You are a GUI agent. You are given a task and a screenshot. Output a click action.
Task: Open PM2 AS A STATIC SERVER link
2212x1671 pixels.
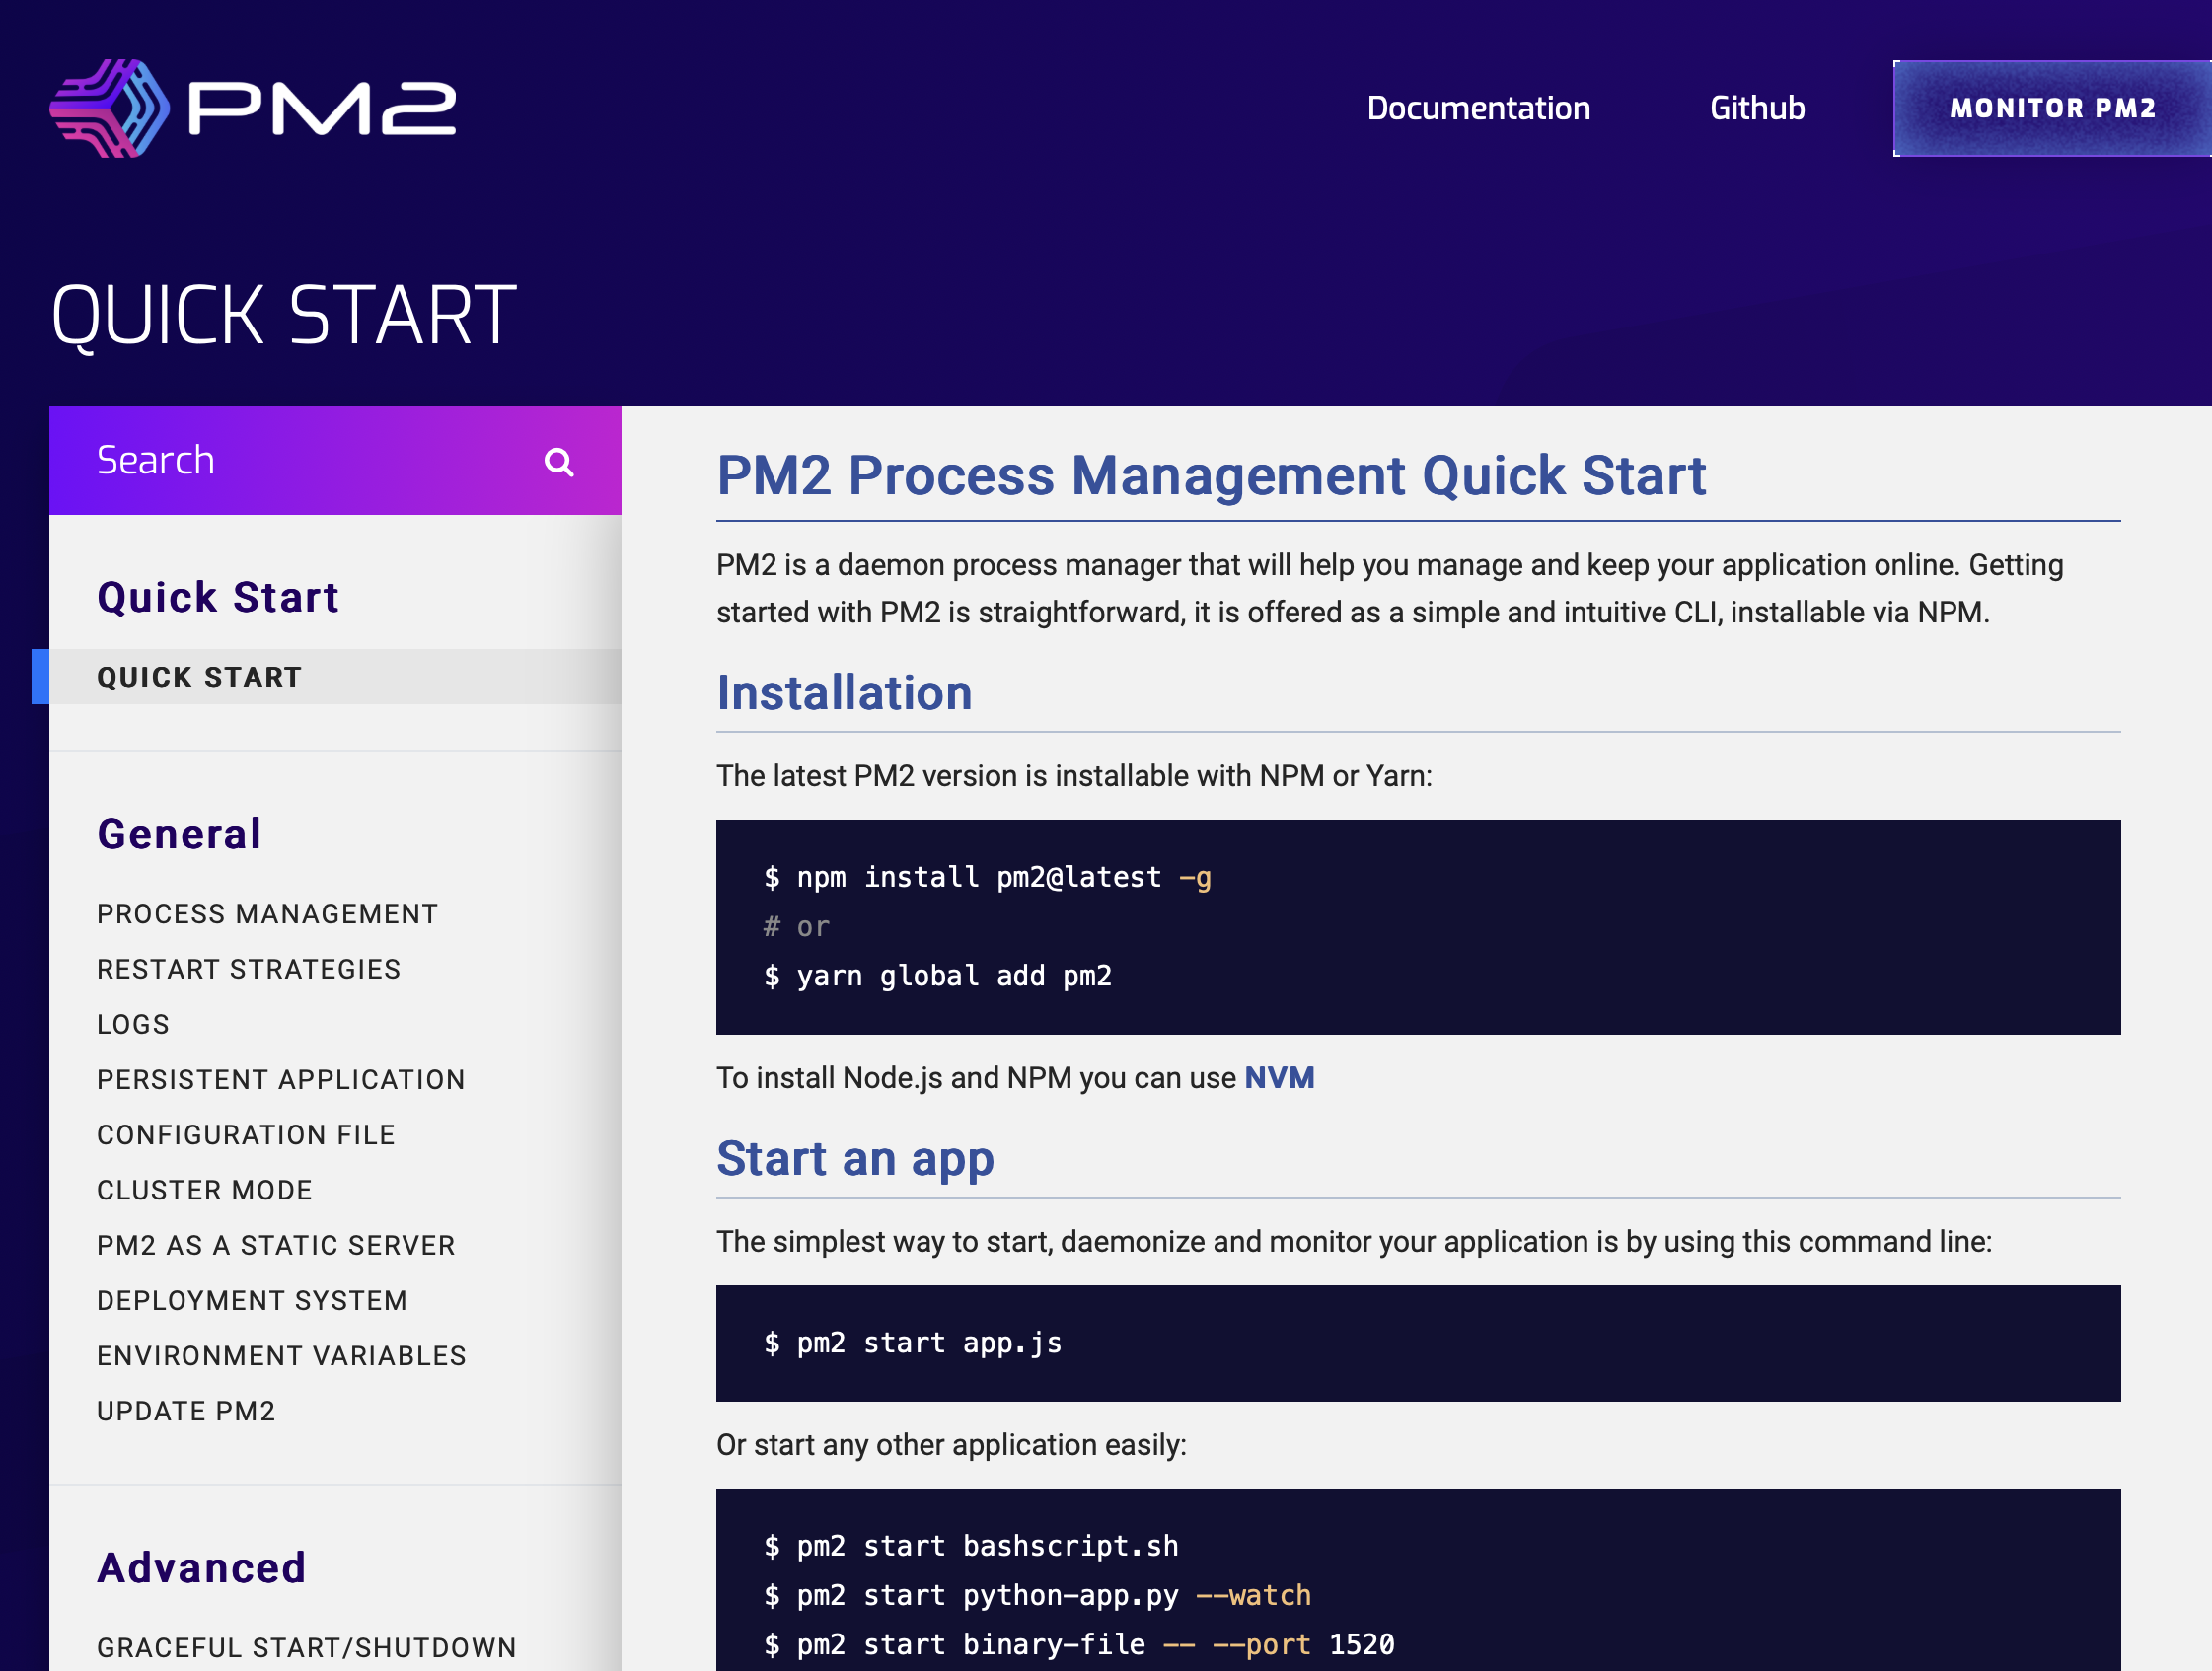[276, 1245]
